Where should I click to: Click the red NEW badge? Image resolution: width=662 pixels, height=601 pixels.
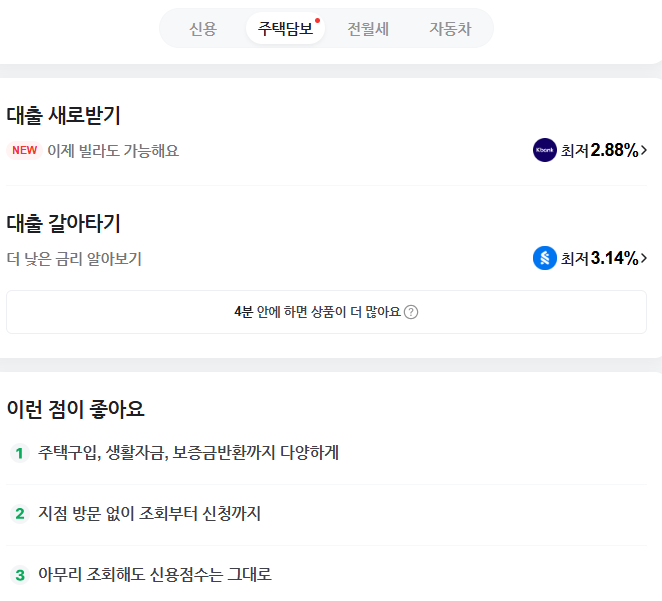pos(24,150)
